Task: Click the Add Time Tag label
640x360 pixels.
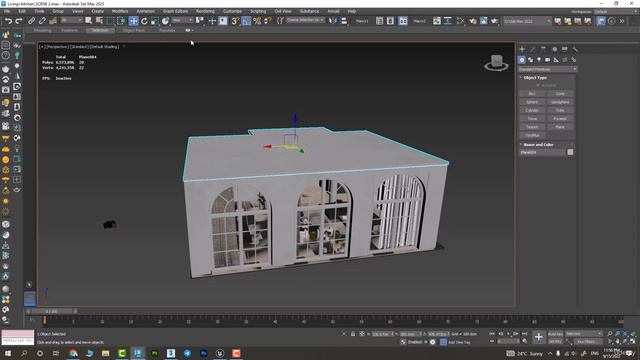Action: click(x=459, y=342)
